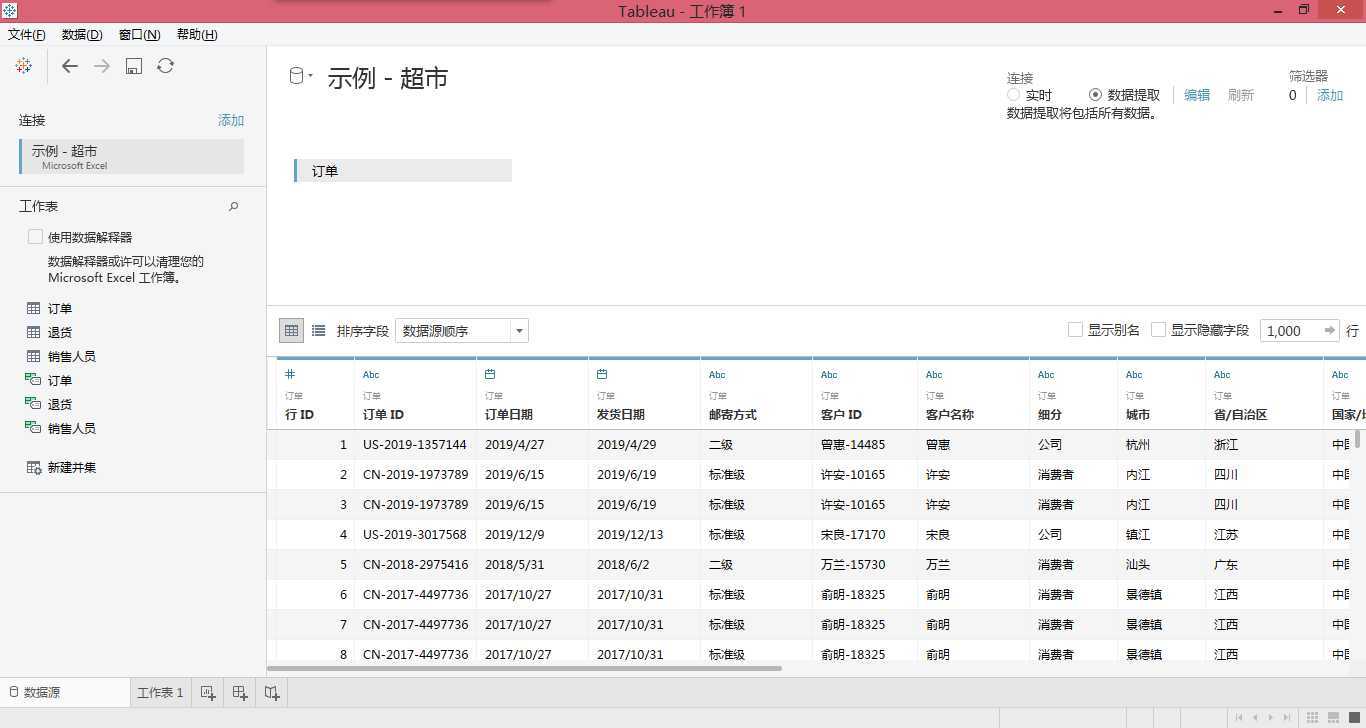Click the 汕头 city cell
Image resolution: width=1366 pixels, height=728 pixels.
[1161, 564]
